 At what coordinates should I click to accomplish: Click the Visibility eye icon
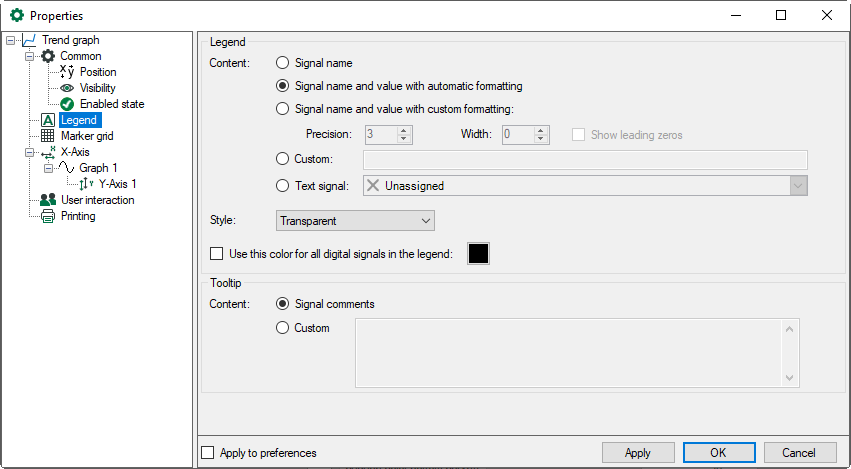coord(67,88)
